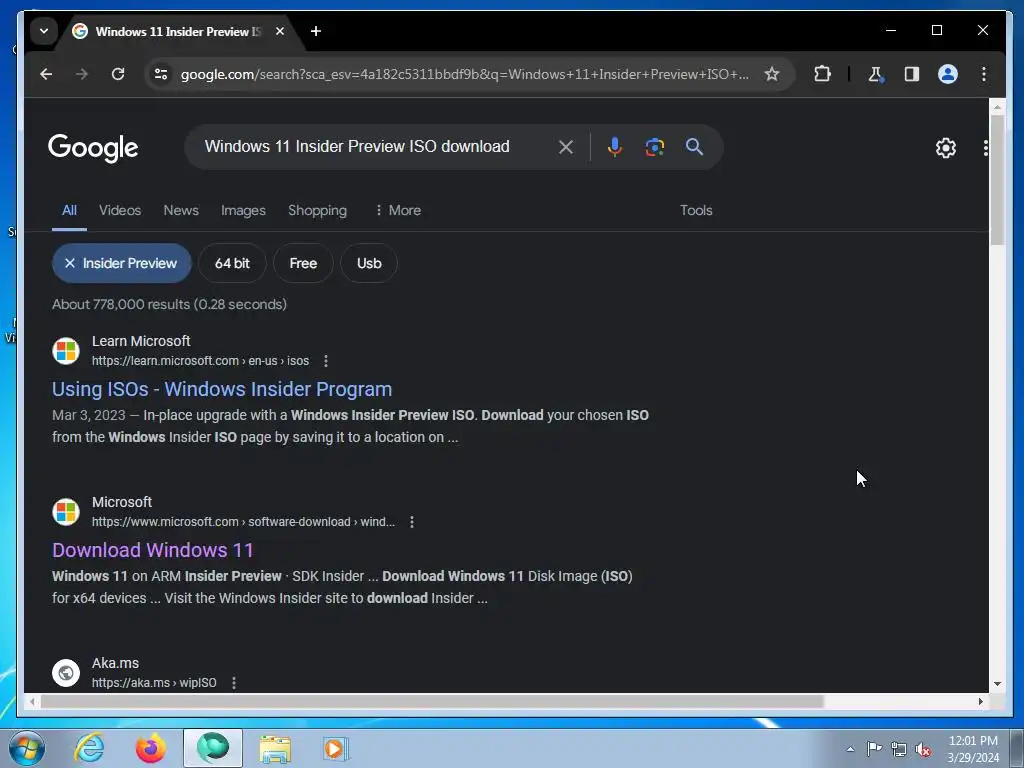
Task: Switch to the Videos tab
Action: coord(120,210)
